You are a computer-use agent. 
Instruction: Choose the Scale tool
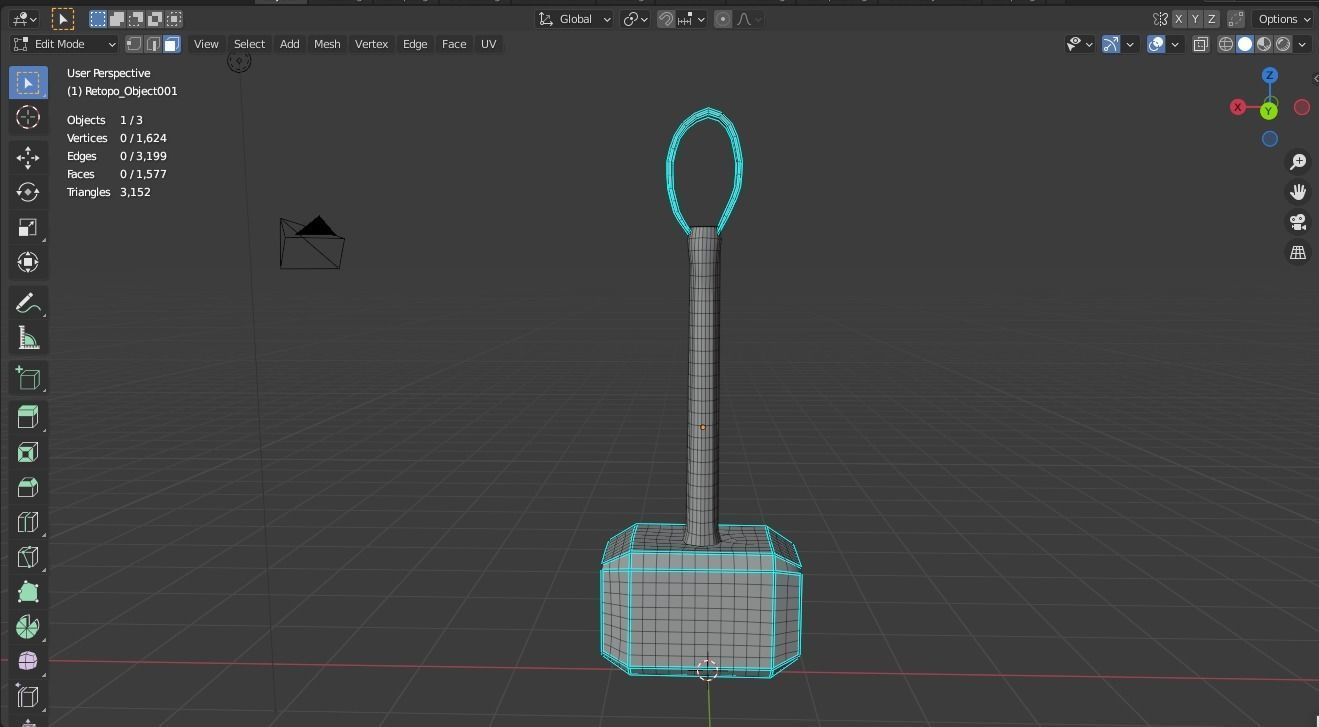pyautogui.click(x=28, y=227)
